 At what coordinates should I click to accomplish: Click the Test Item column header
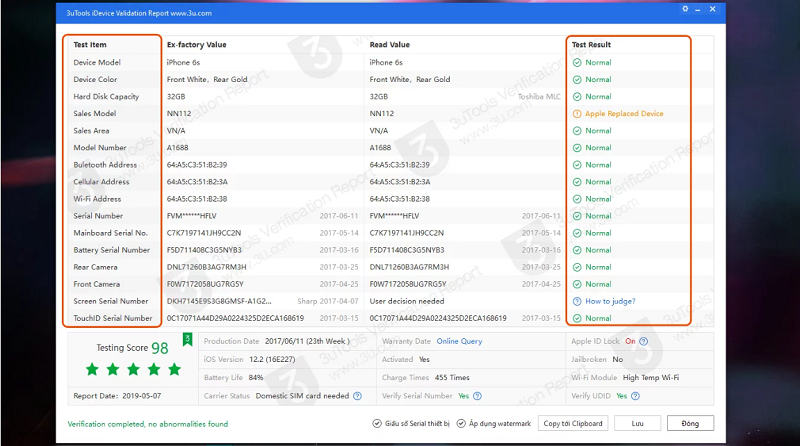pyautogui.click(x=90, y=45)
